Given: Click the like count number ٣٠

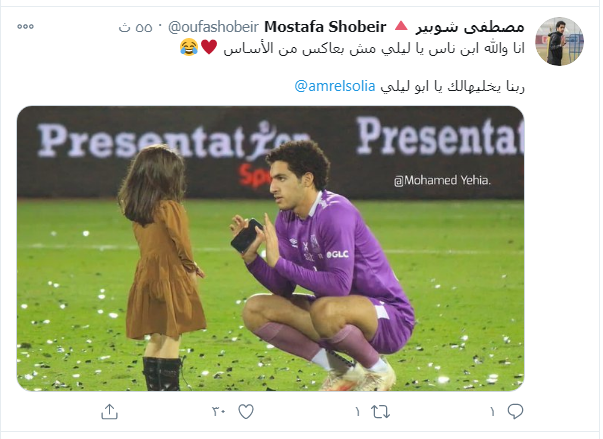Looking at the screenshot, I should tap(218, 412).
